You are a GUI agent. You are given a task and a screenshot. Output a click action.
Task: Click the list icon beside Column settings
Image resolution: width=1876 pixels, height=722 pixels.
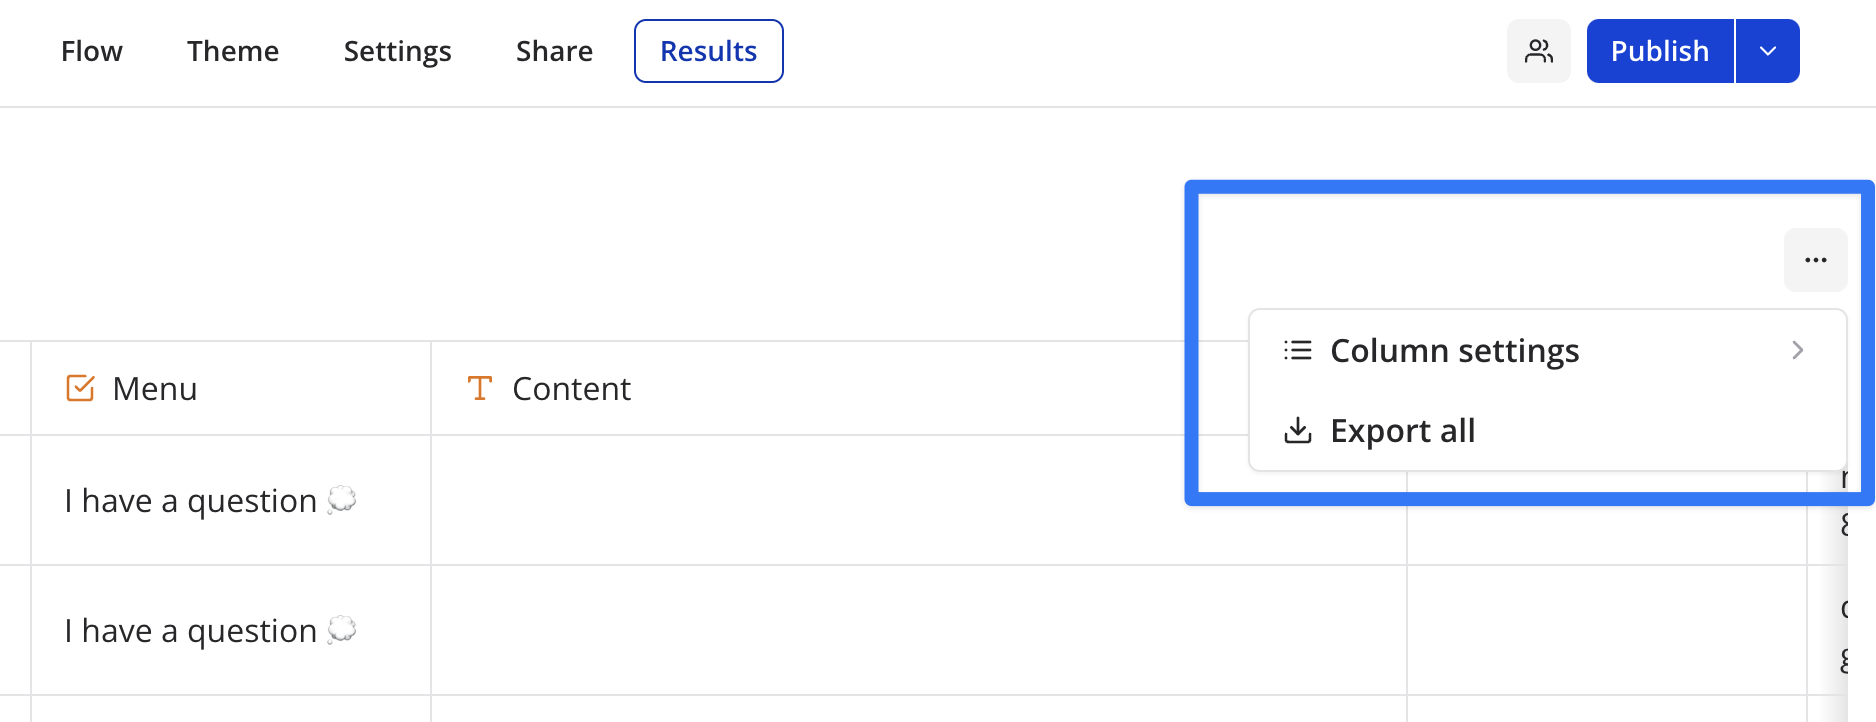tap(1297, 350)
